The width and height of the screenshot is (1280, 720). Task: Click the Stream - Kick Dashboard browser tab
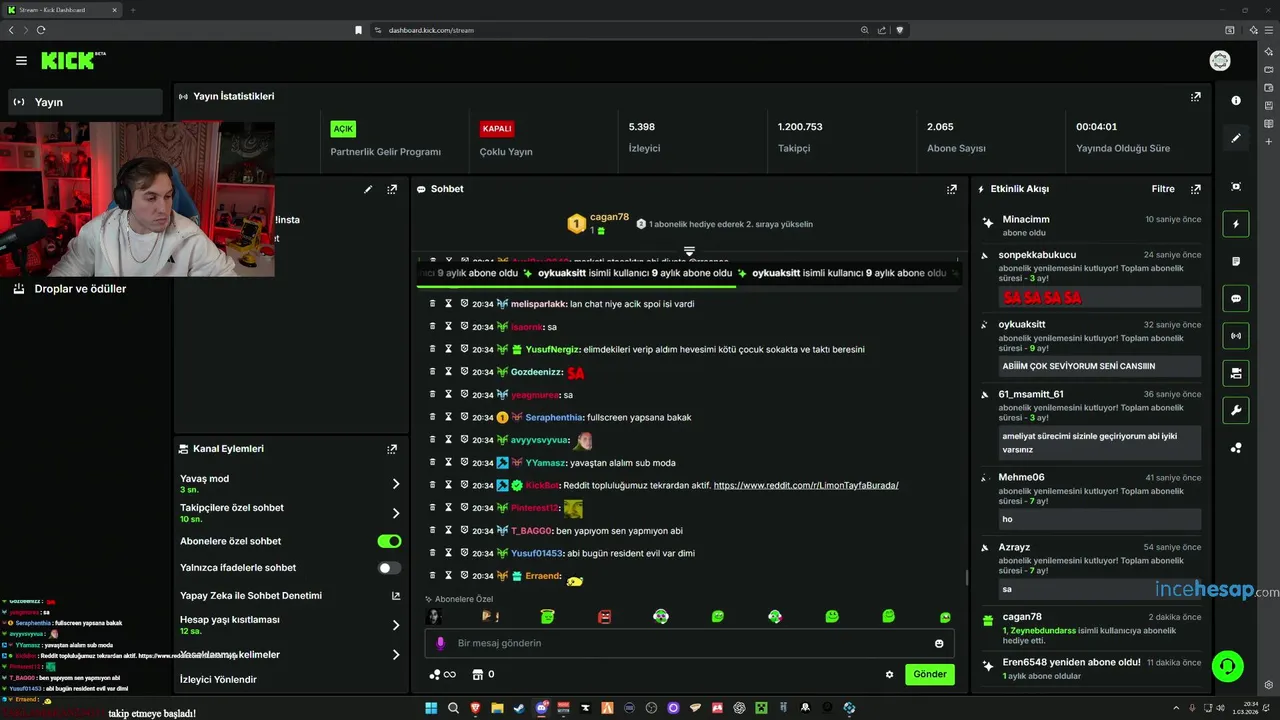point(62,10)
